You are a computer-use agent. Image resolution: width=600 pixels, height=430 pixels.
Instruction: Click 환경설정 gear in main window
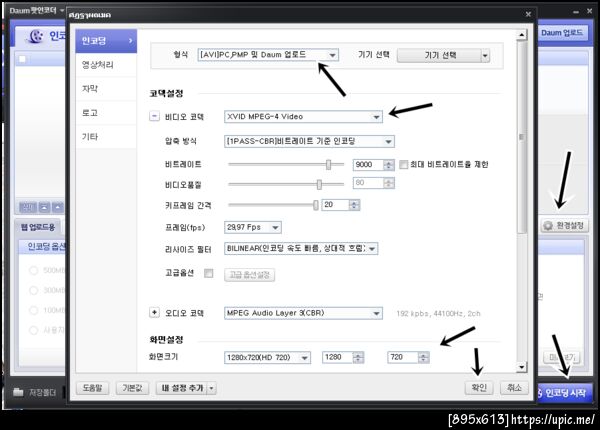[564, 226]
